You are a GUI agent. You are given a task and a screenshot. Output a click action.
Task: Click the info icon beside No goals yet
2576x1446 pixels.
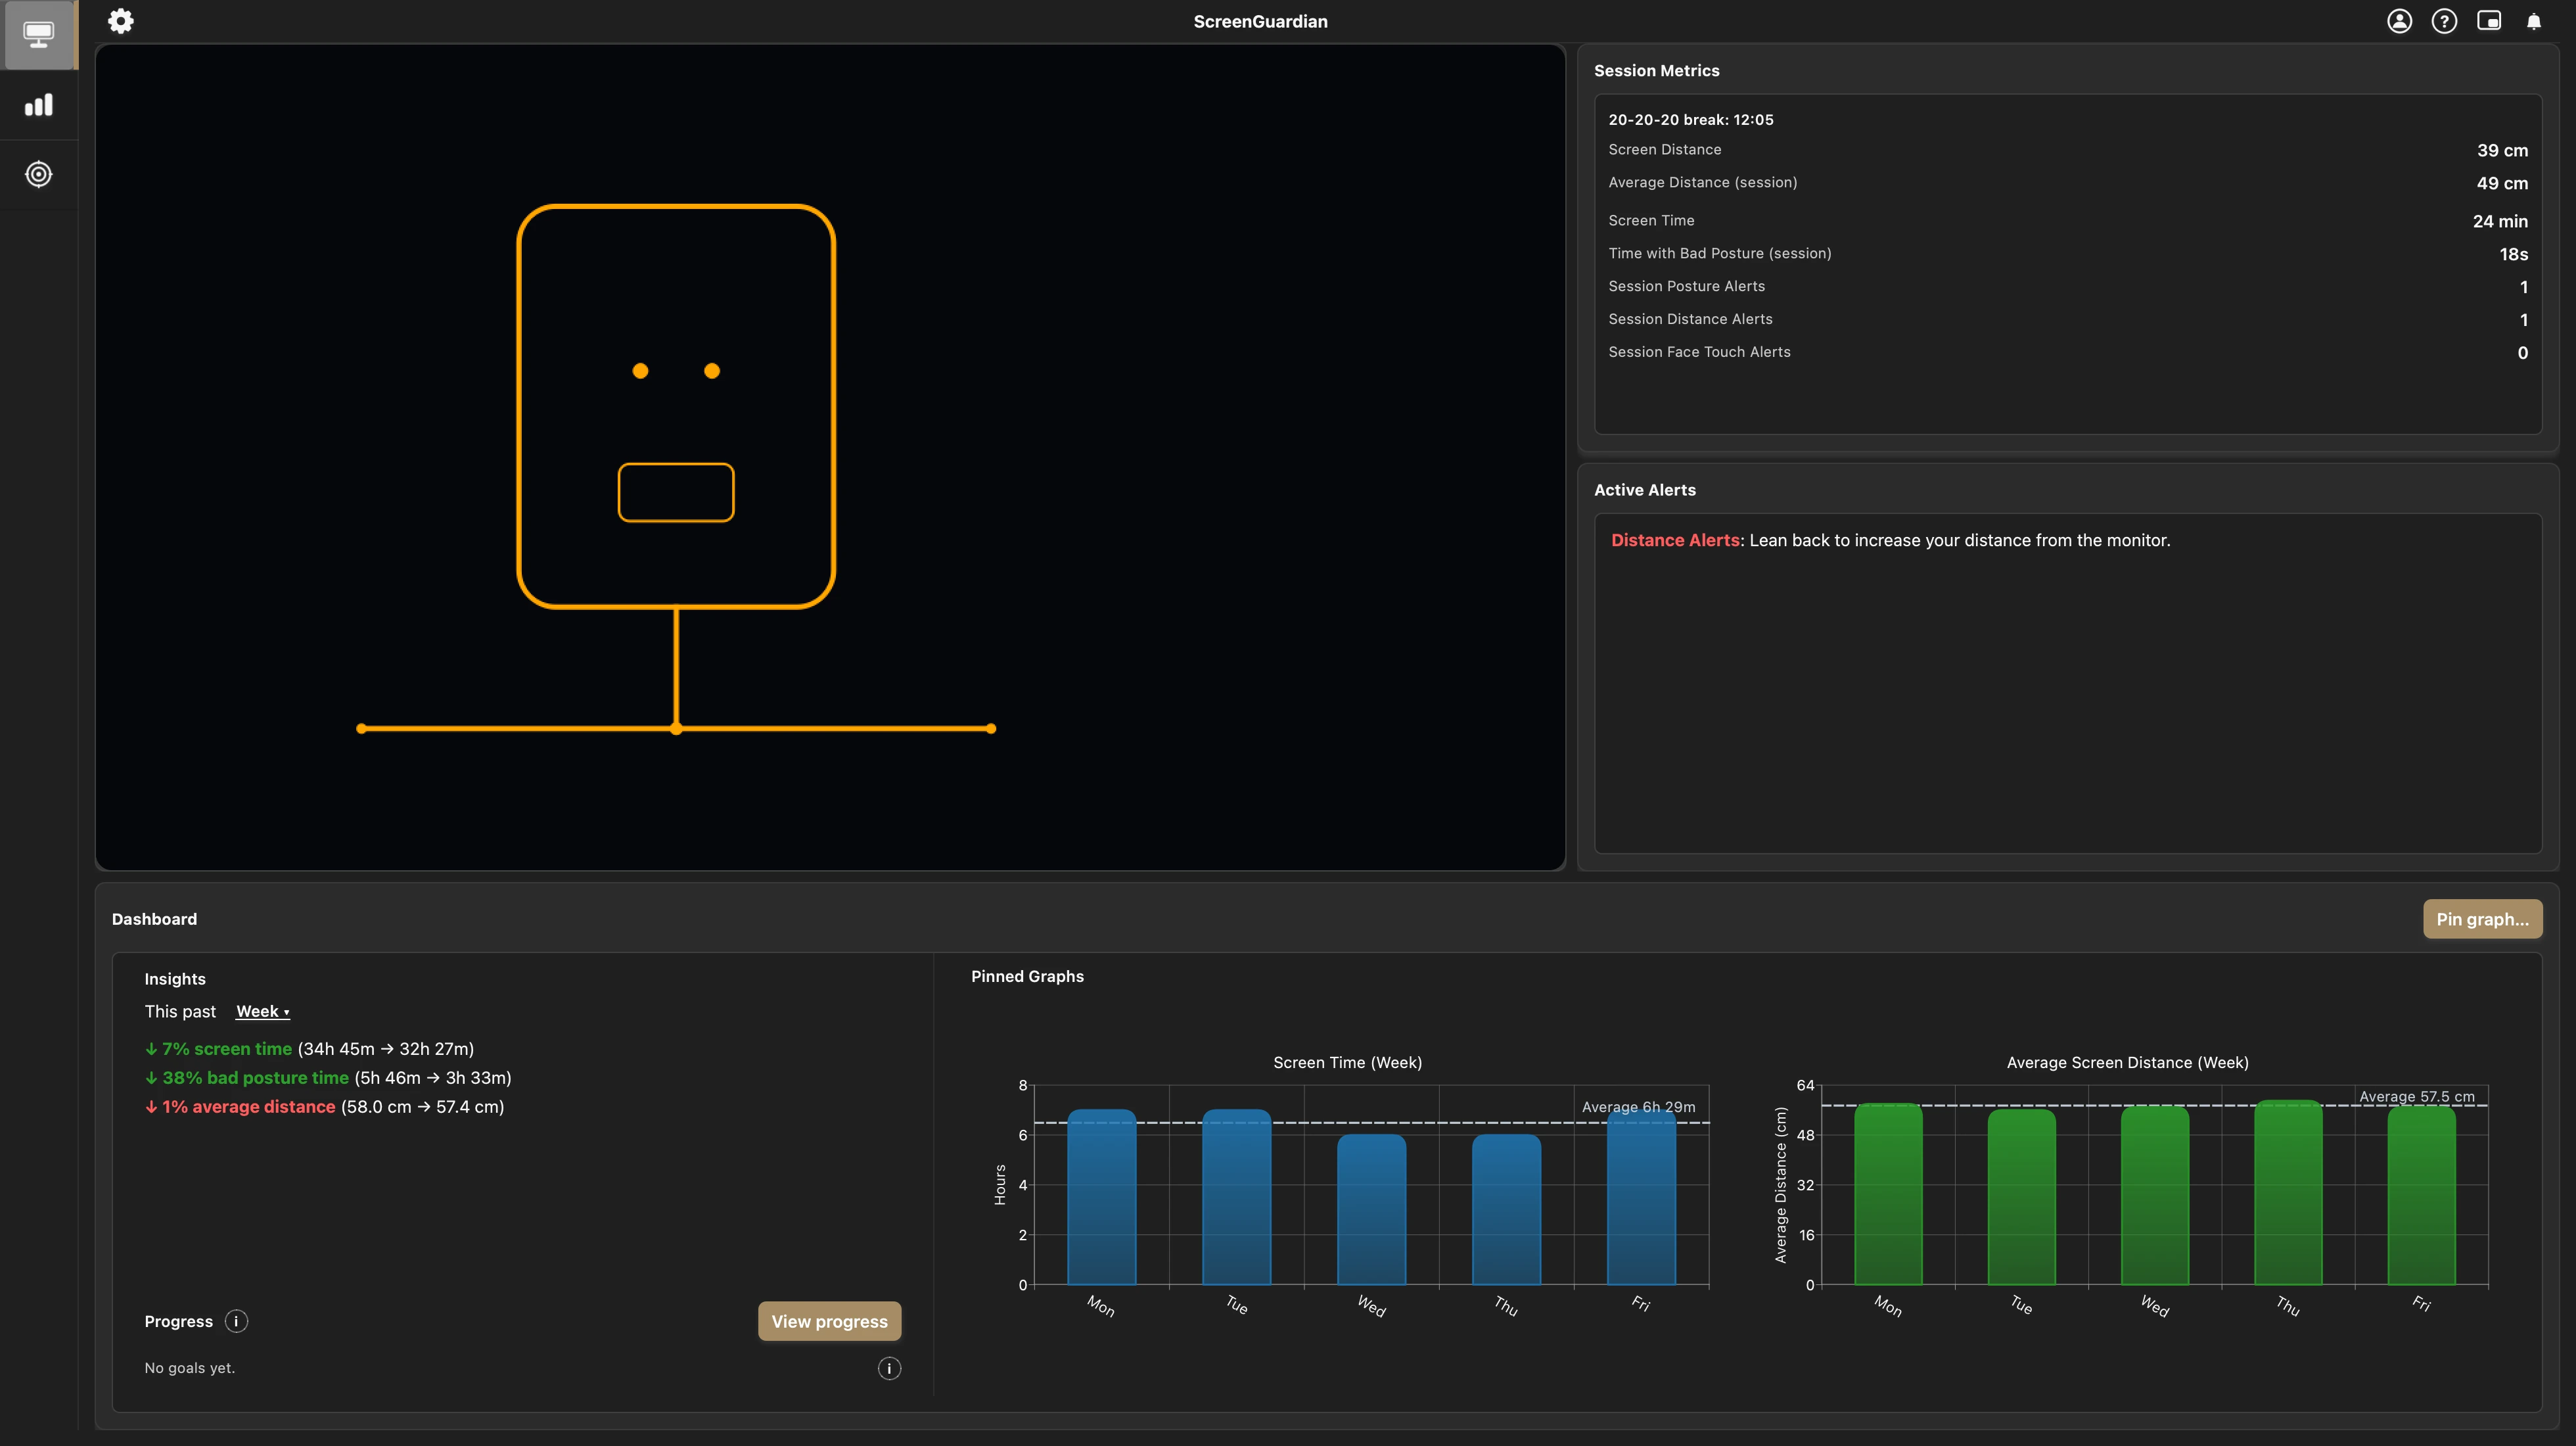889,1368
